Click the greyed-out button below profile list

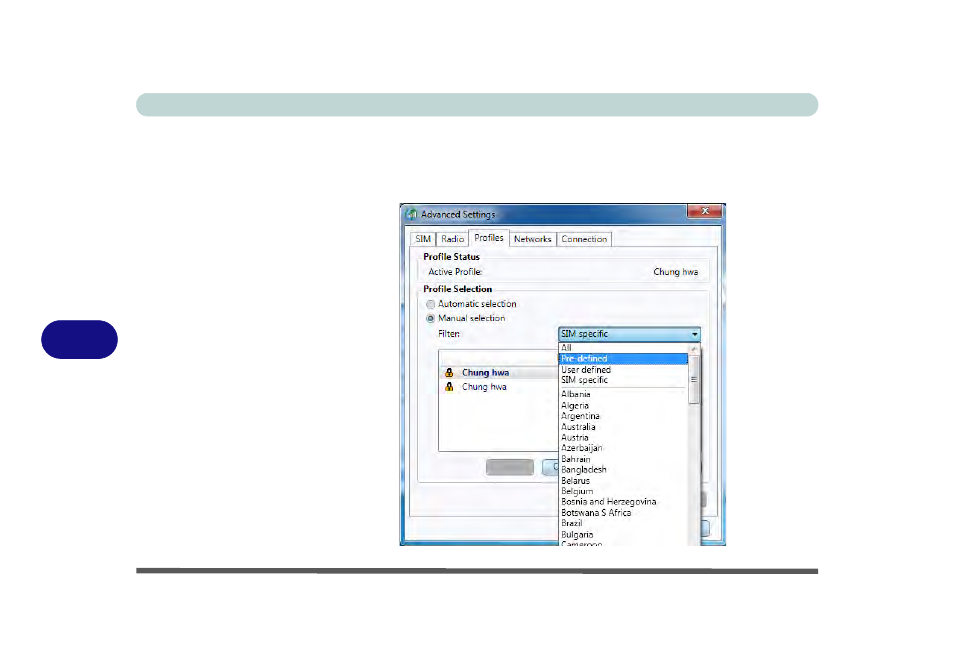[509, 467]
